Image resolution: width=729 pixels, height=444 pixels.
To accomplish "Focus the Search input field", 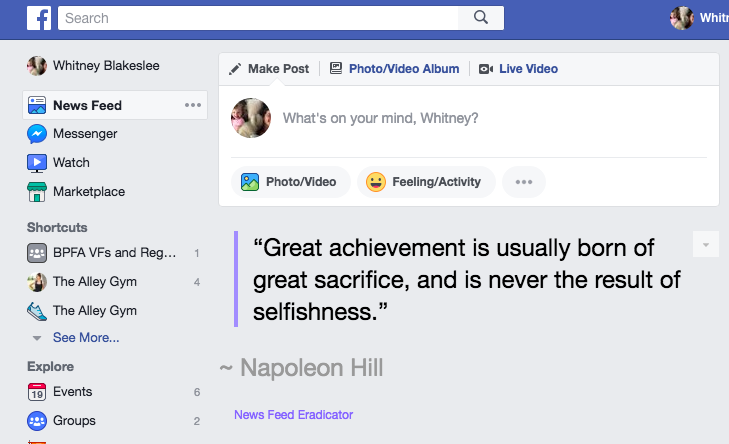I will tap(258, 18).
